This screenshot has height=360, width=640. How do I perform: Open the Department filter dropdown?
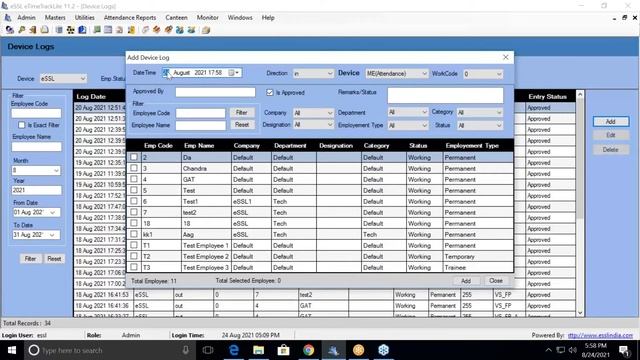click(x=407, y=112)
